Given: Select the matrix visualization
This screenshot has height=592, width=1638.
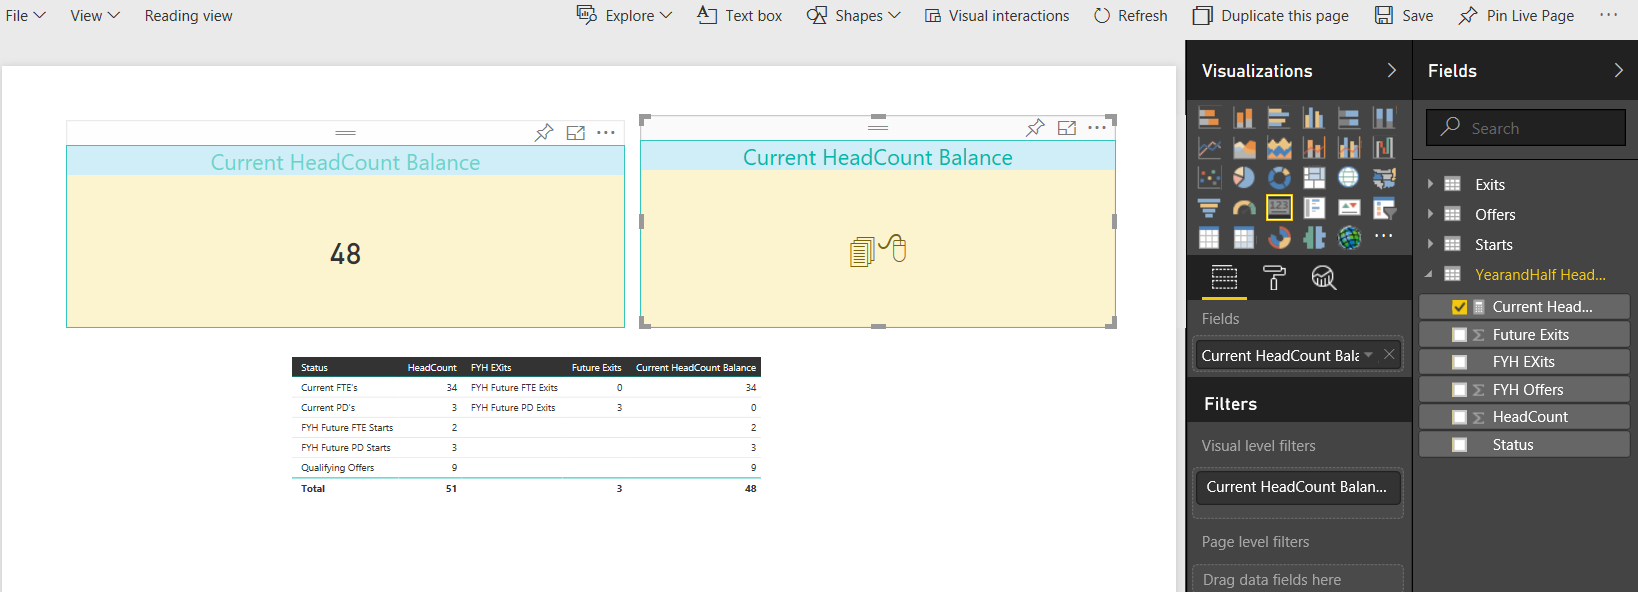Looking at the screenshot, I should (x=1244, y=238).
